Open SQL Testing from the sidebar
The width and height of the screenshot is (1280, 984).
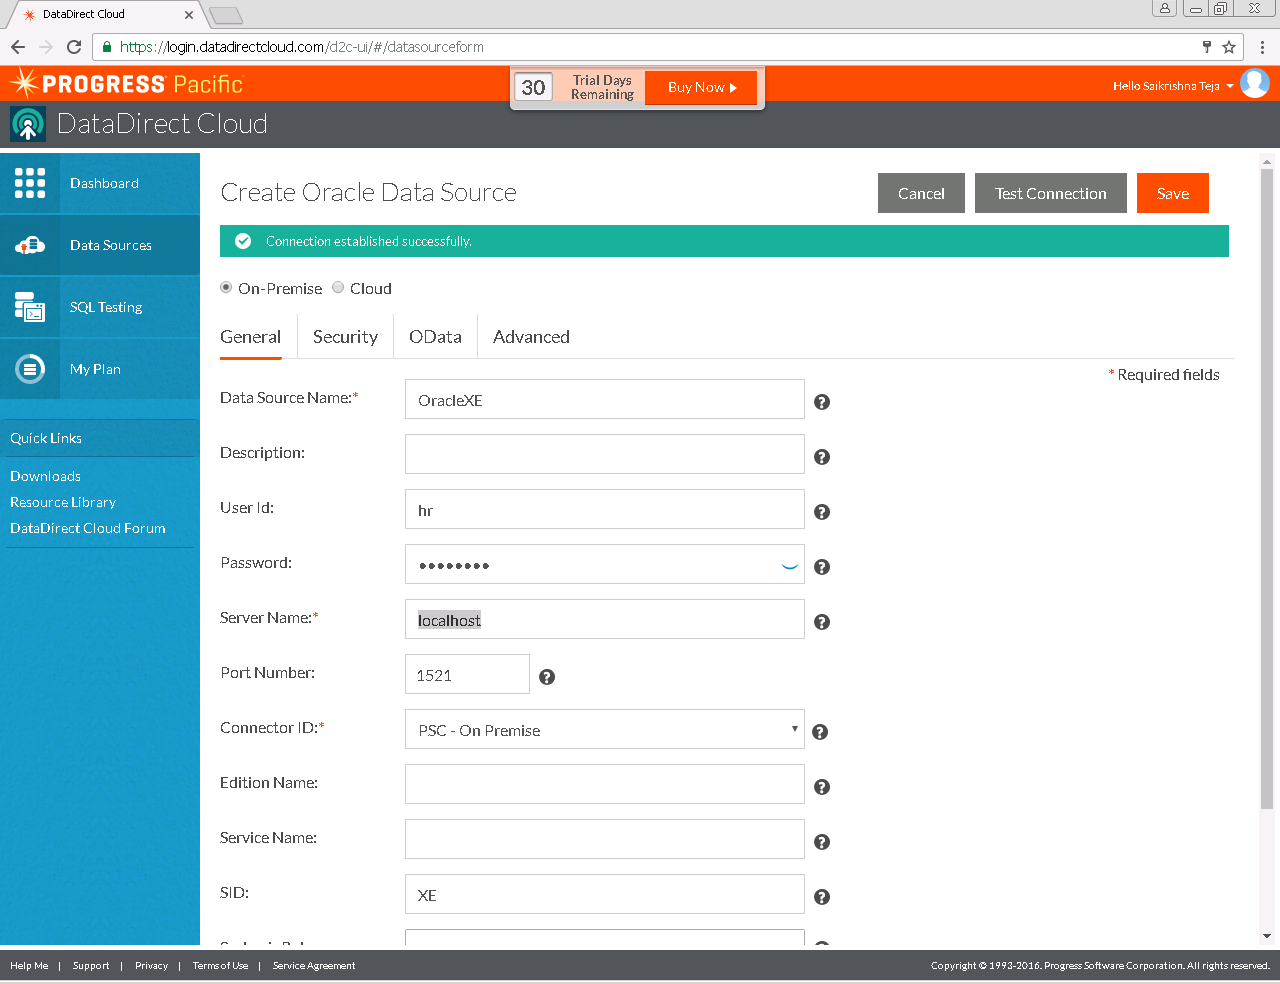(x=100, y=307)
